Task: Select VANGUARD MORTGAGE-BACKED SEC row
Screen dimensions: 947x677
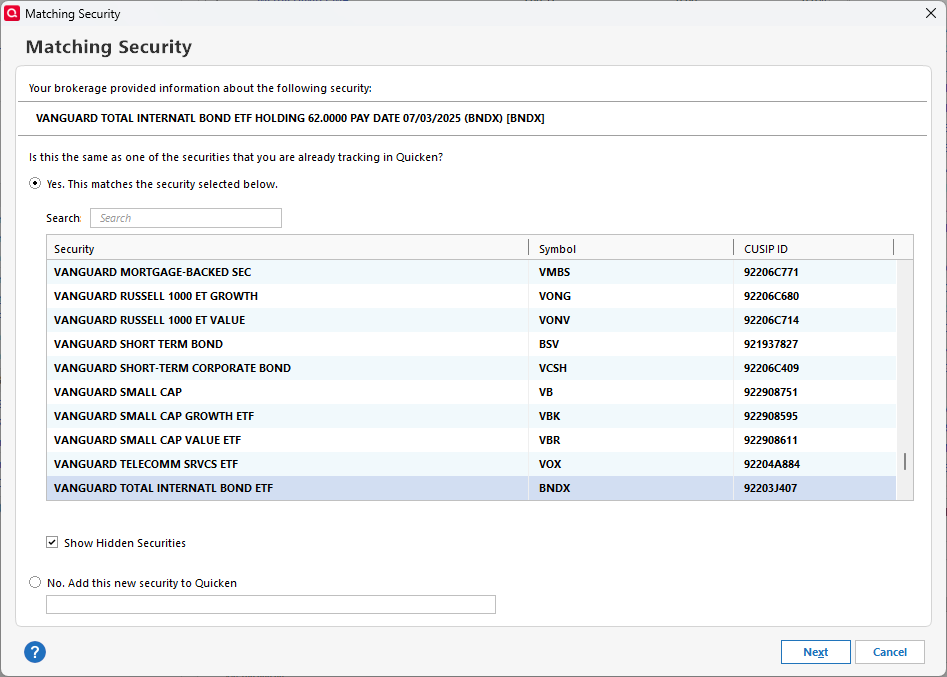Action: (x=153, y=272)
